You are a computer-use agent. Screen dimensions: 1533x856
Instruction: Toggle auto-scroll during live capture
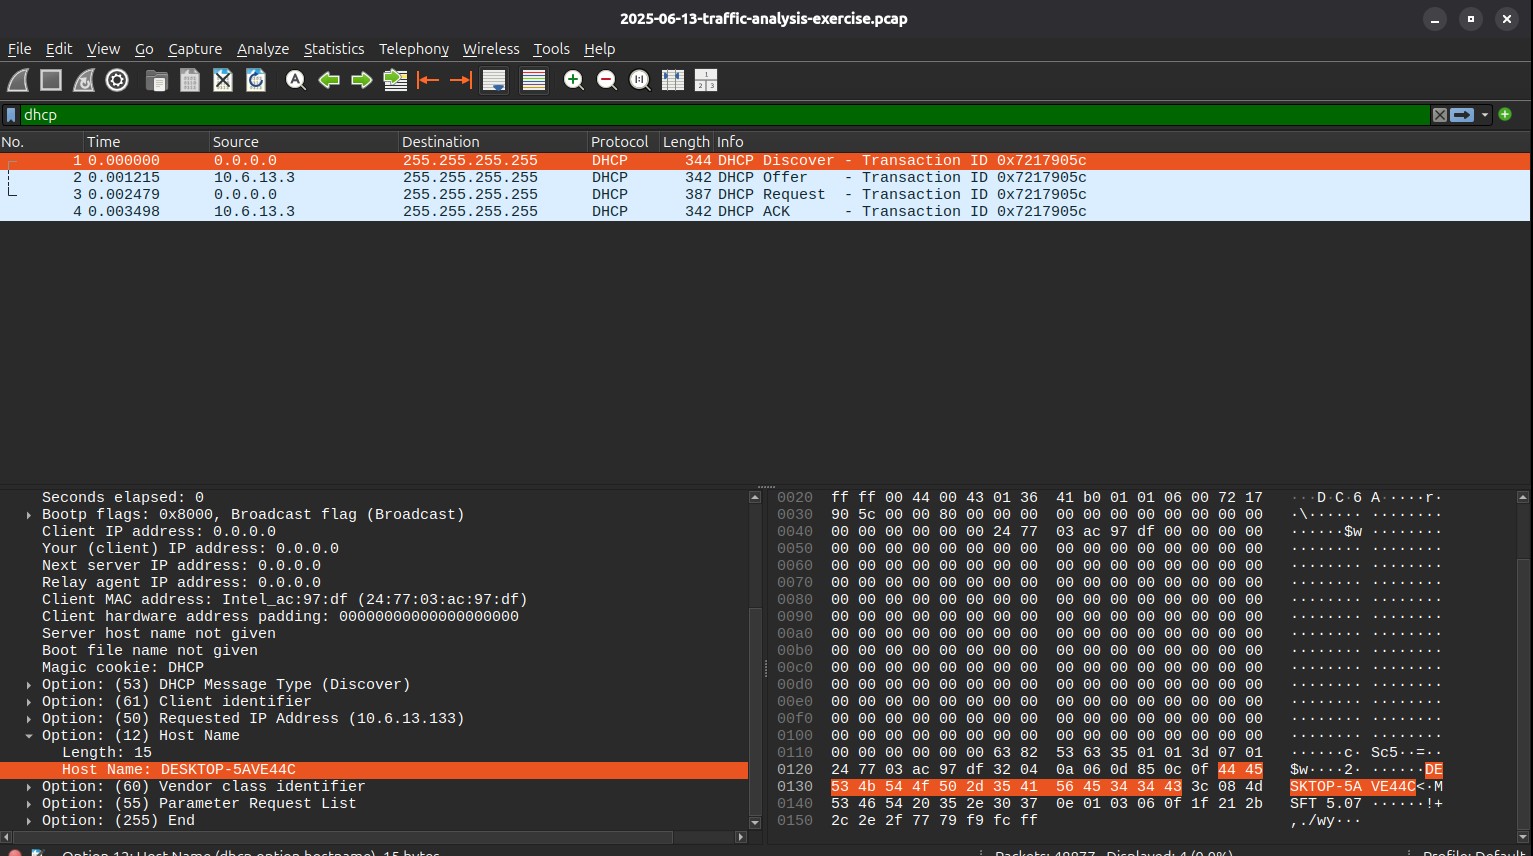[494, 81]
